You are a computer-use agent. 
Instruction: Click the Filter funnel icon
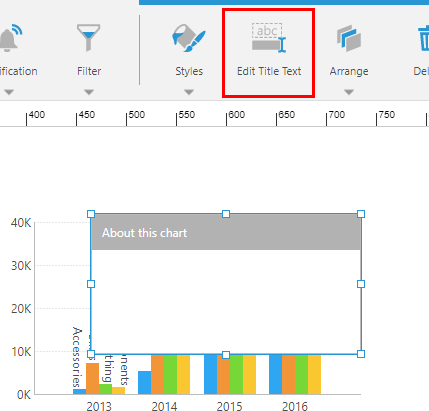pyautogui.click(x=88, y=38)
